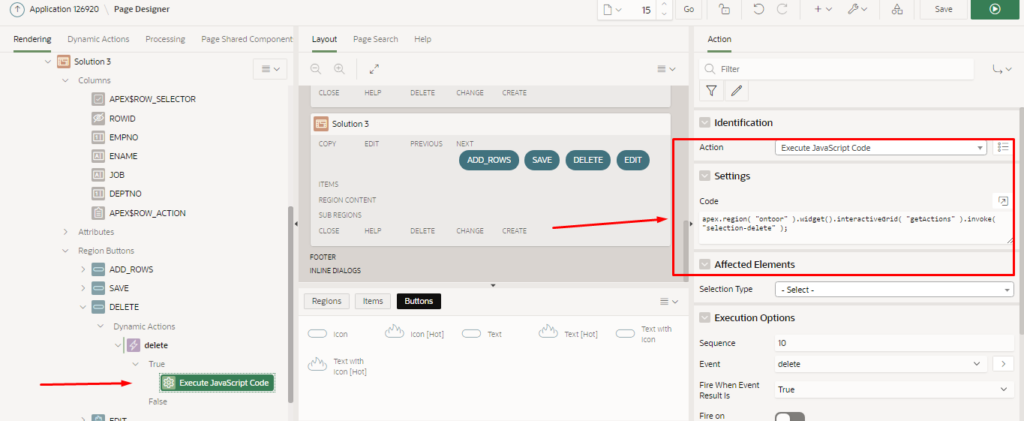The height and width of the screenshot is (421, 1024).
Task: Click the Run page play button
Action: point(994,9)
